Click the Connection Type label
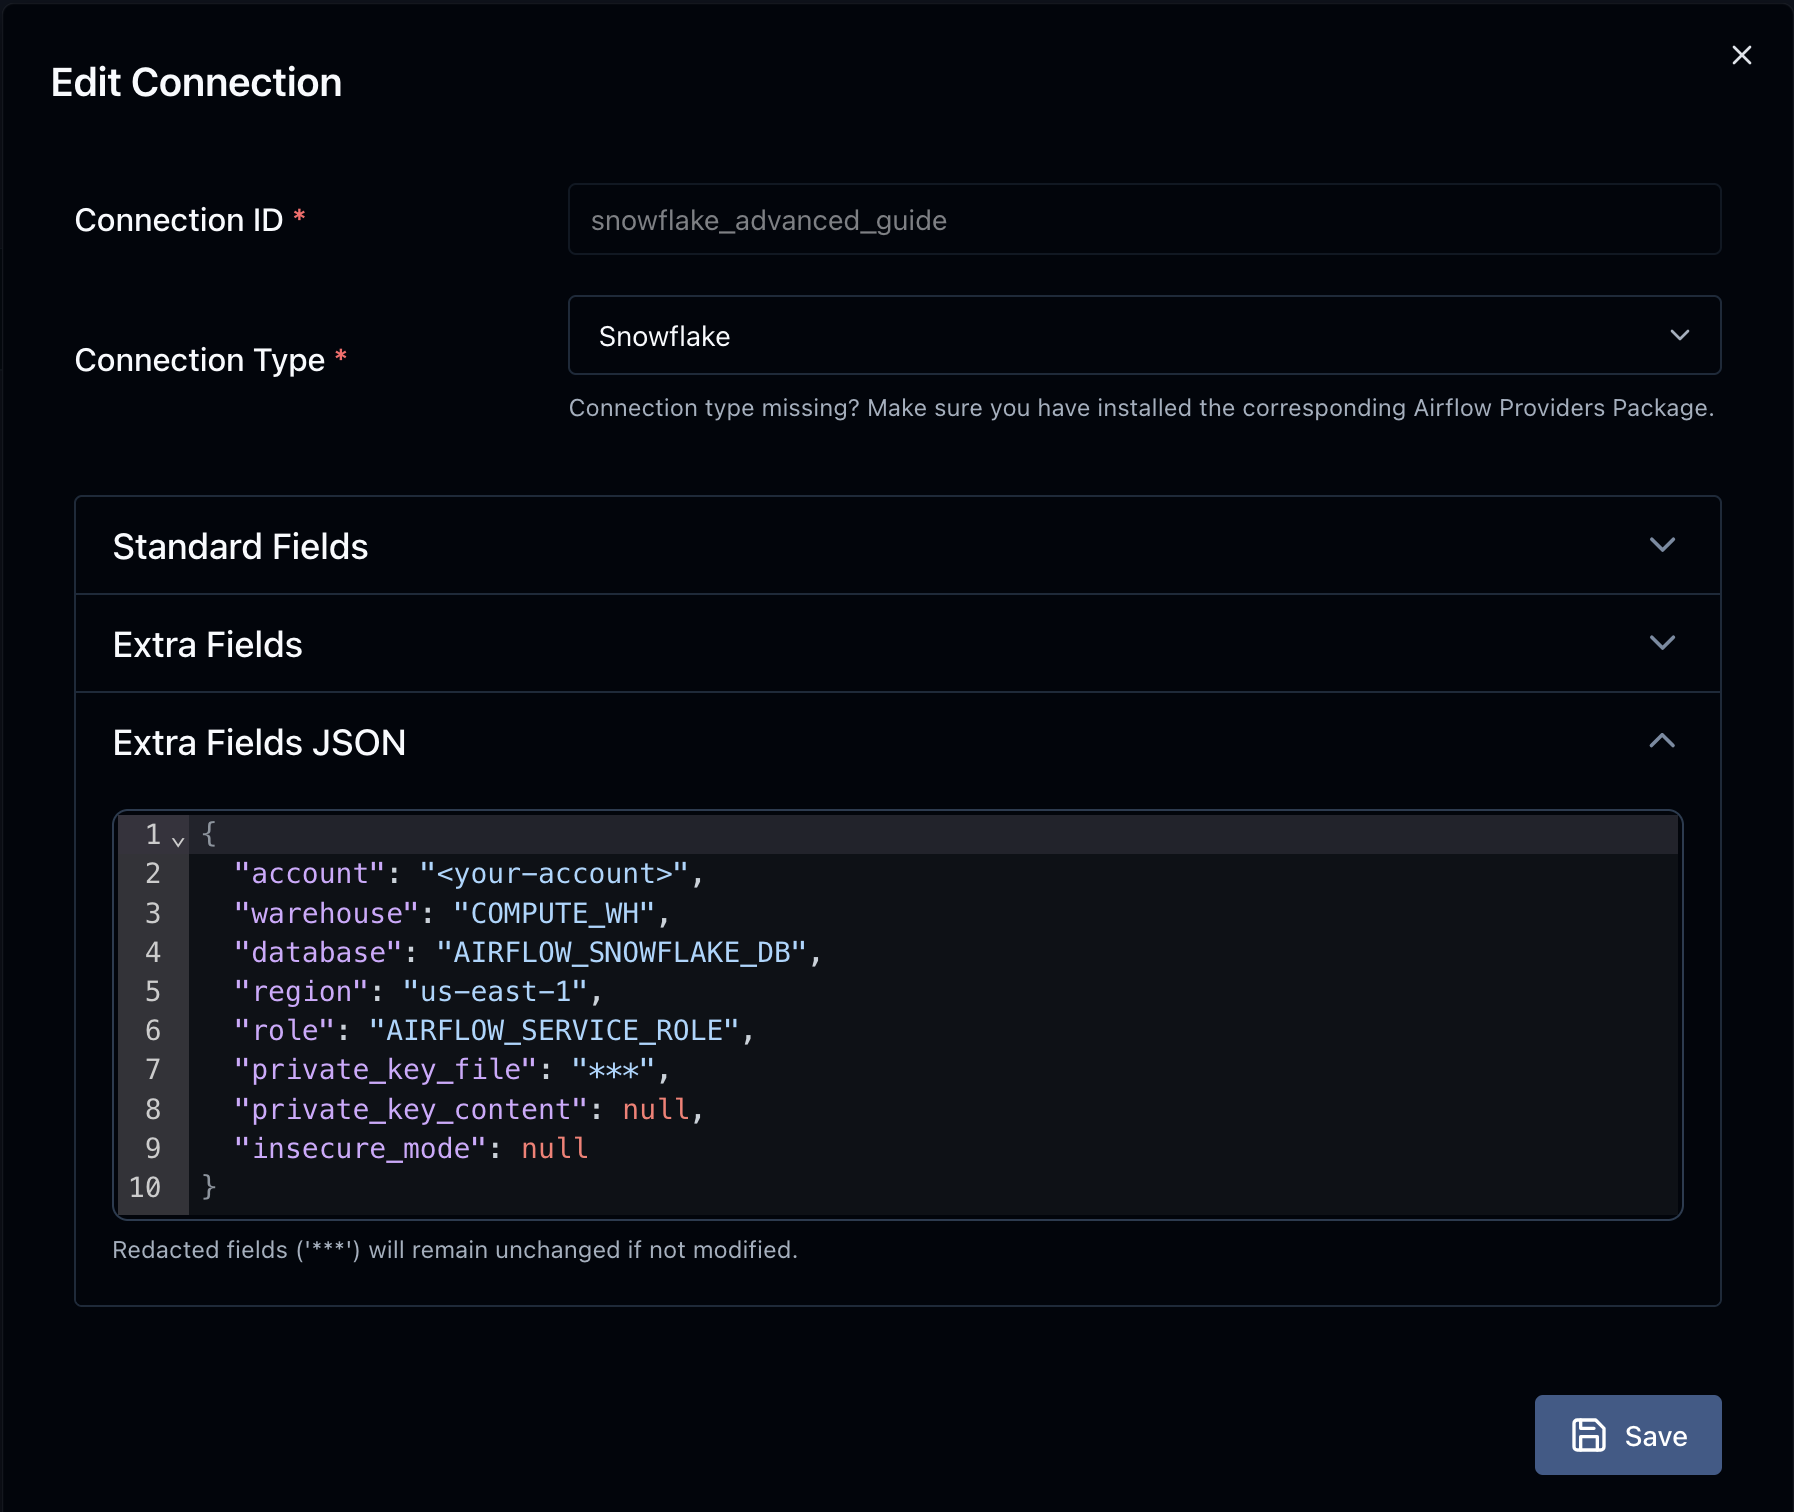Screen dimensions: 1794x1512 pyautogui.click(x=200, y=360)
